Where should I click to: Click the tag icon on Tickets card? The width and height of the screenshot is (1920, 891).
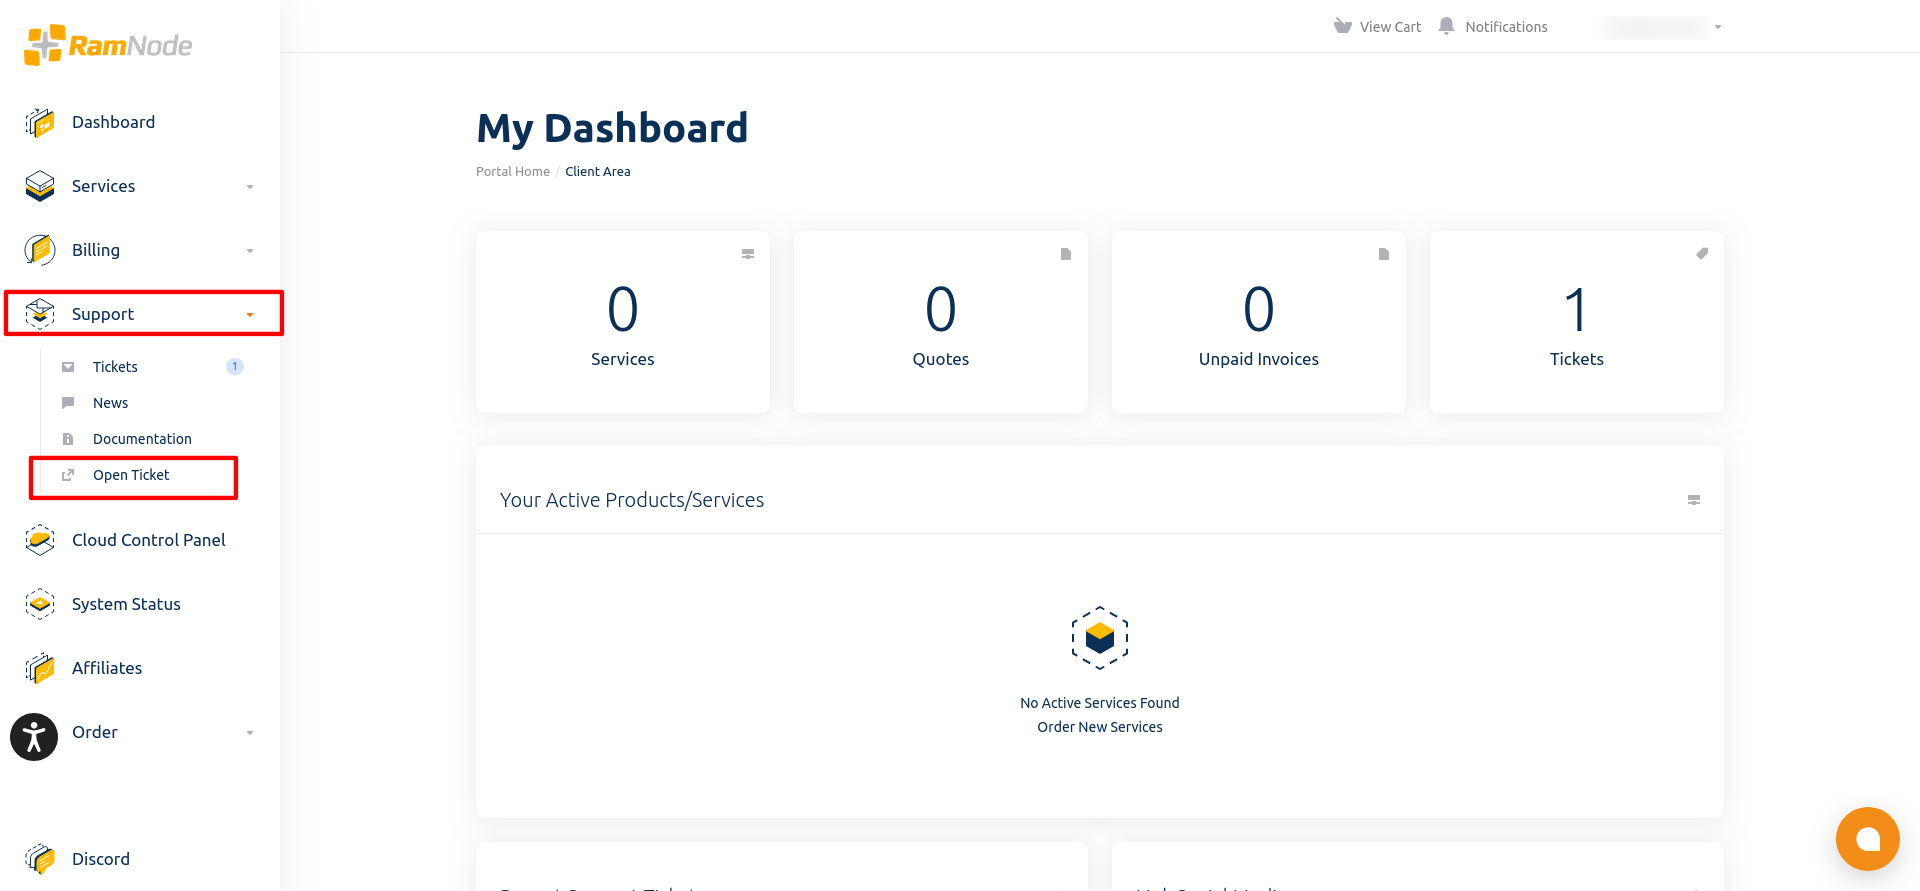(1701, 254)
